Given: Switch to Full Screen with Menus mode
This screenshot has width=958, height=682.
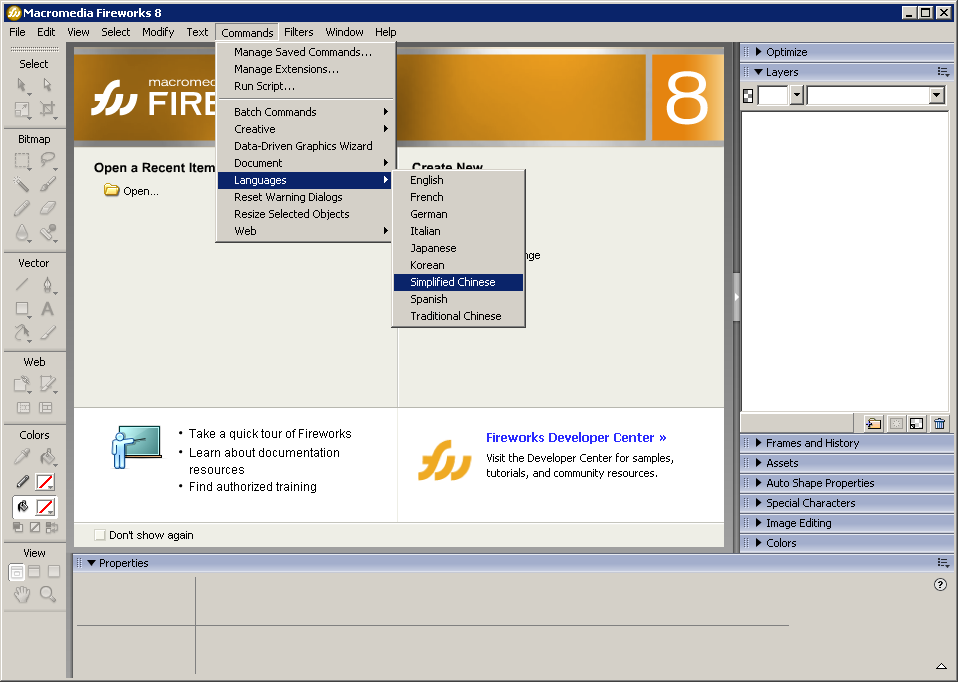Looking at the screenshot, I should 34,572.
